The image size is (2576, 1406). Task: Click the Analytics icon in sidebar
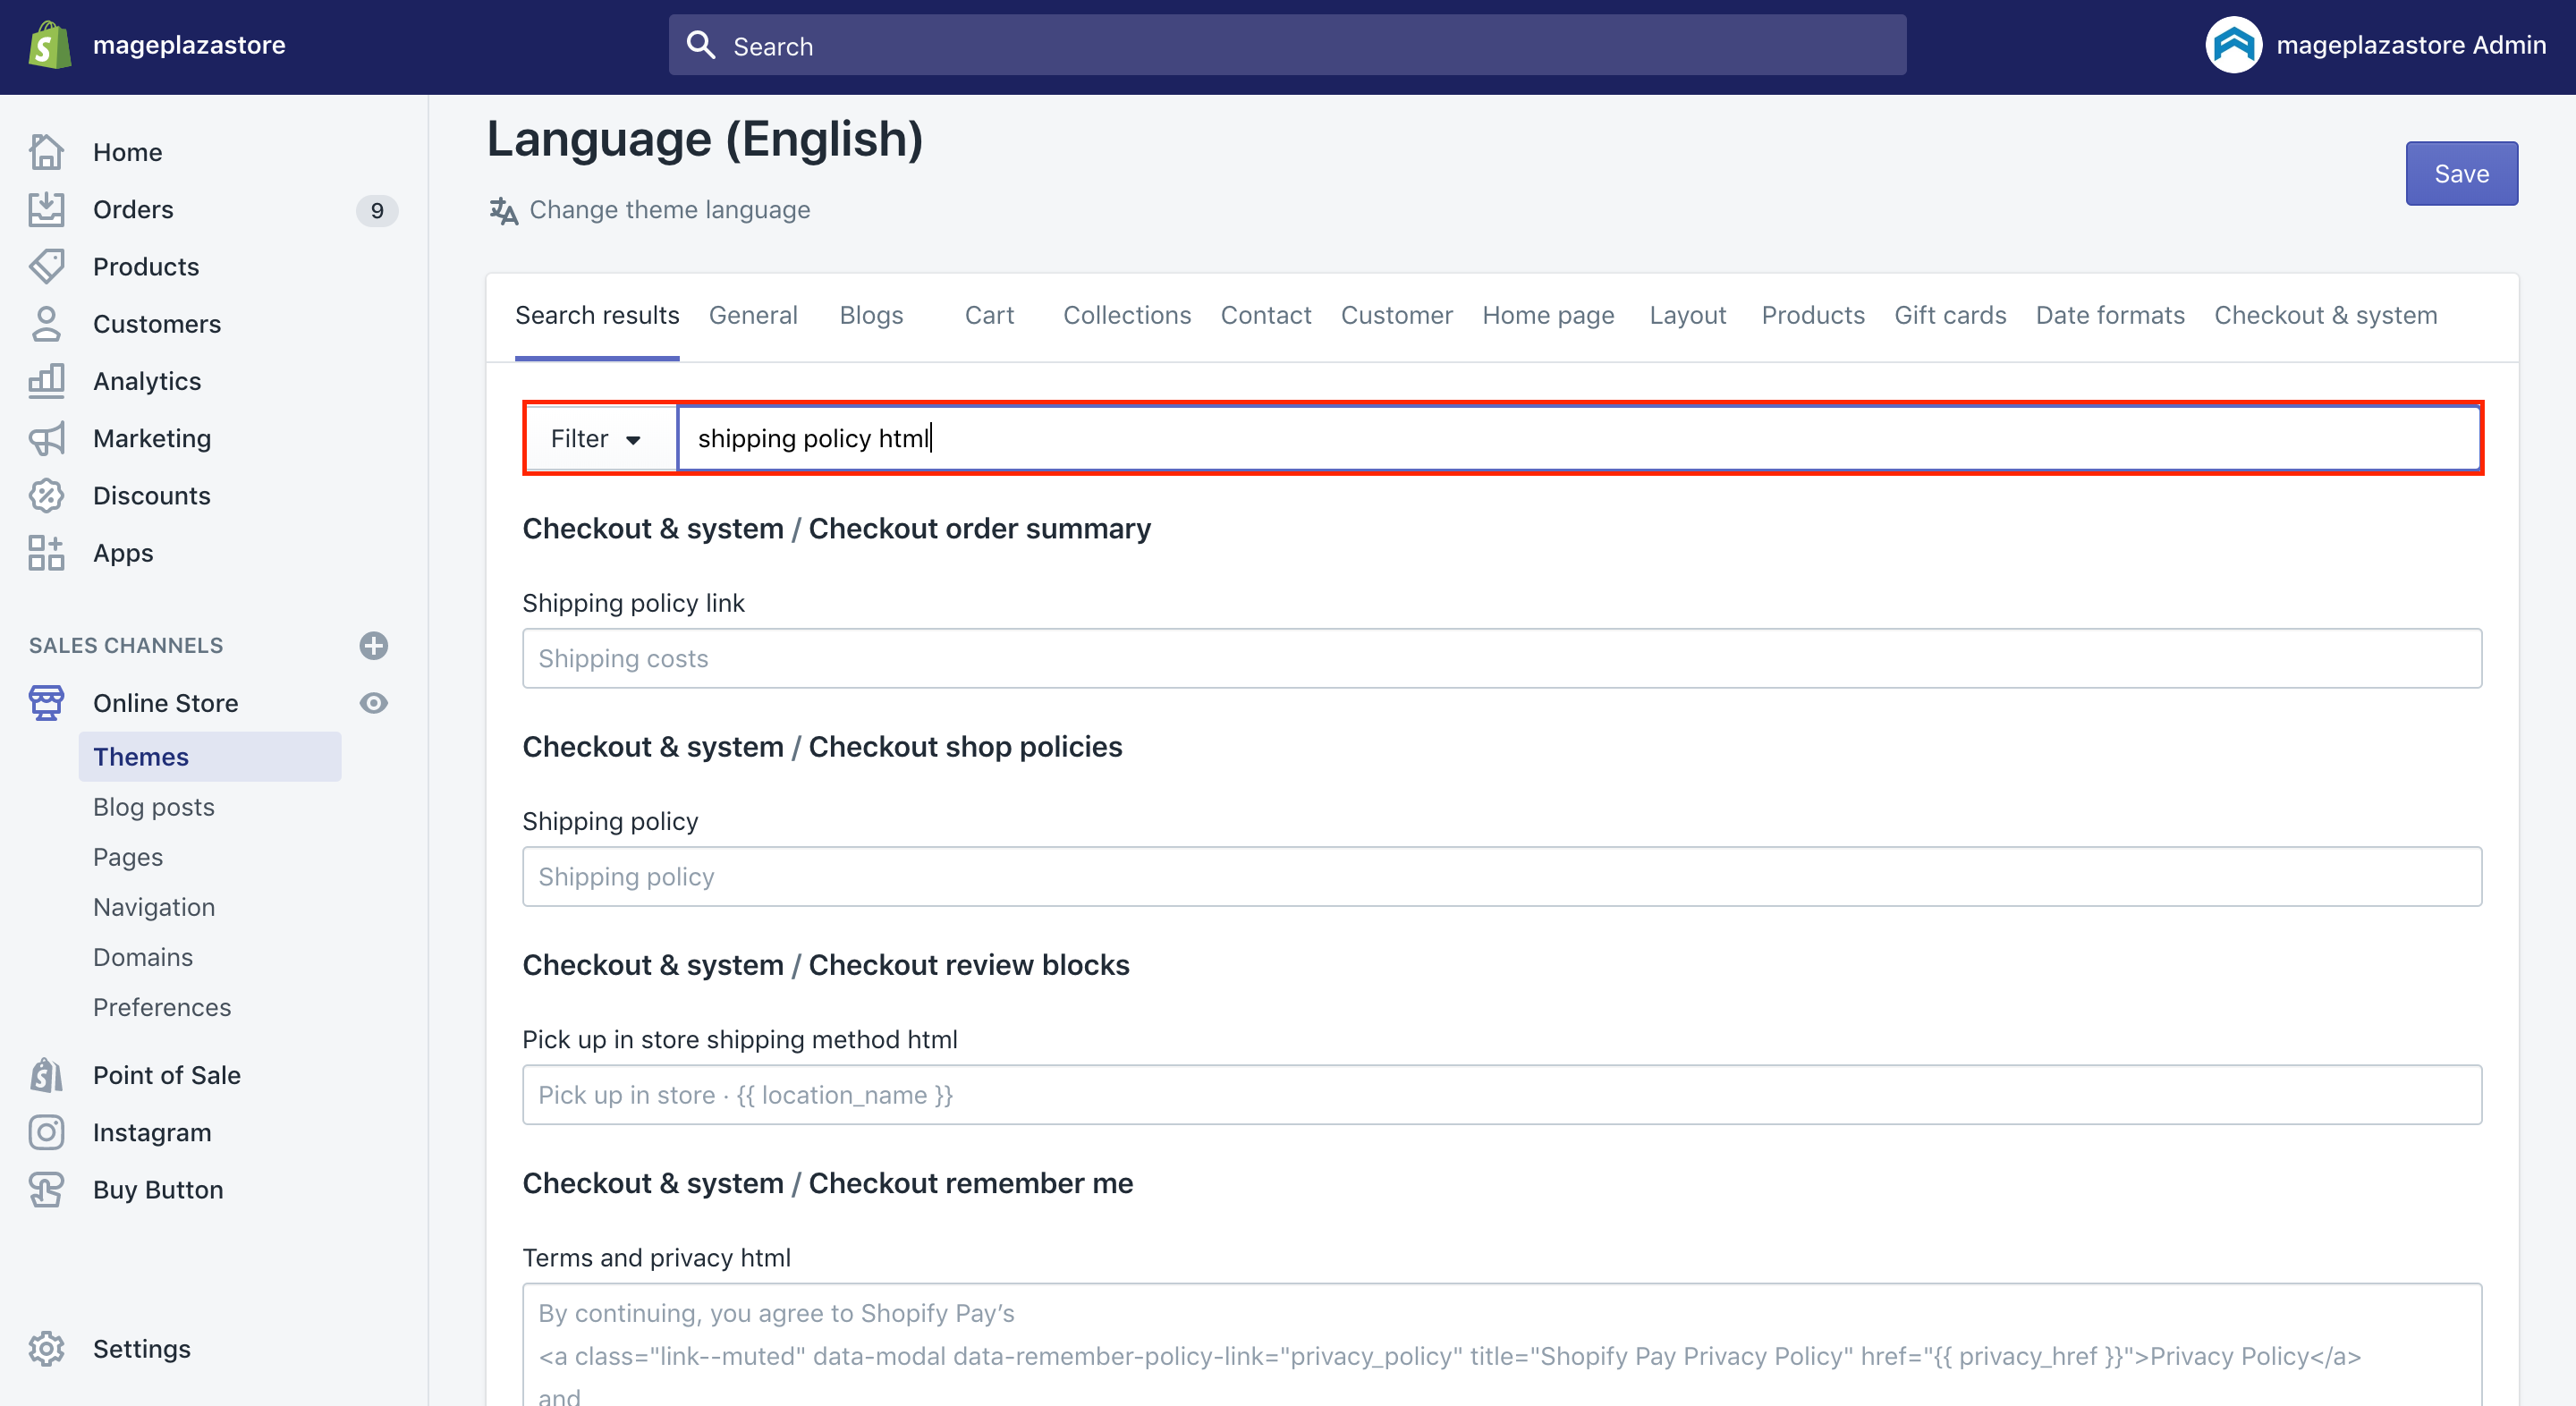tap(47, 379)
